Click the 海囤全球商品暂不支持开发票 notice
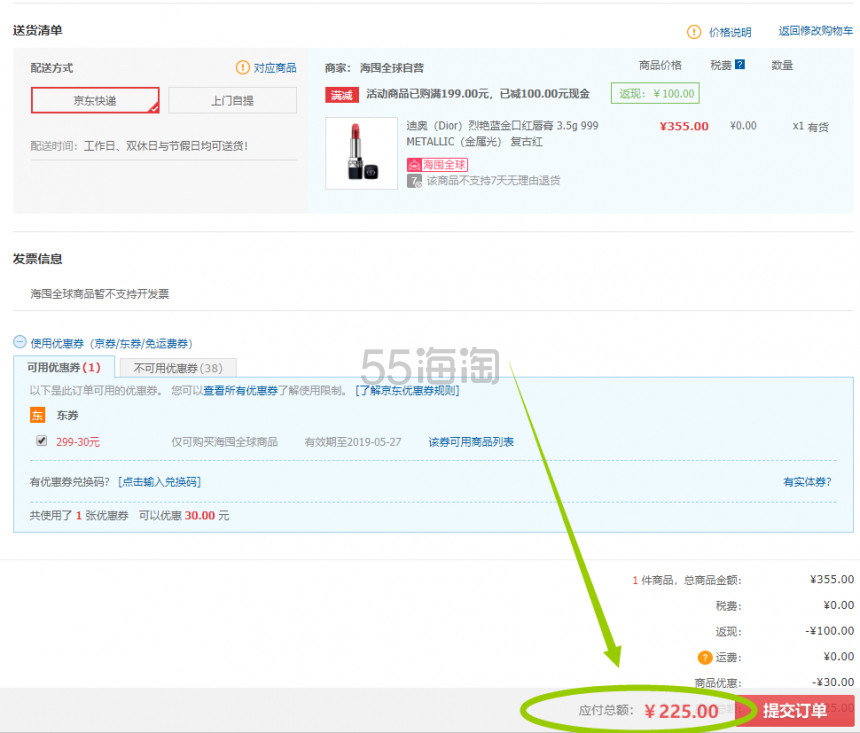 (x=99, y=294)
